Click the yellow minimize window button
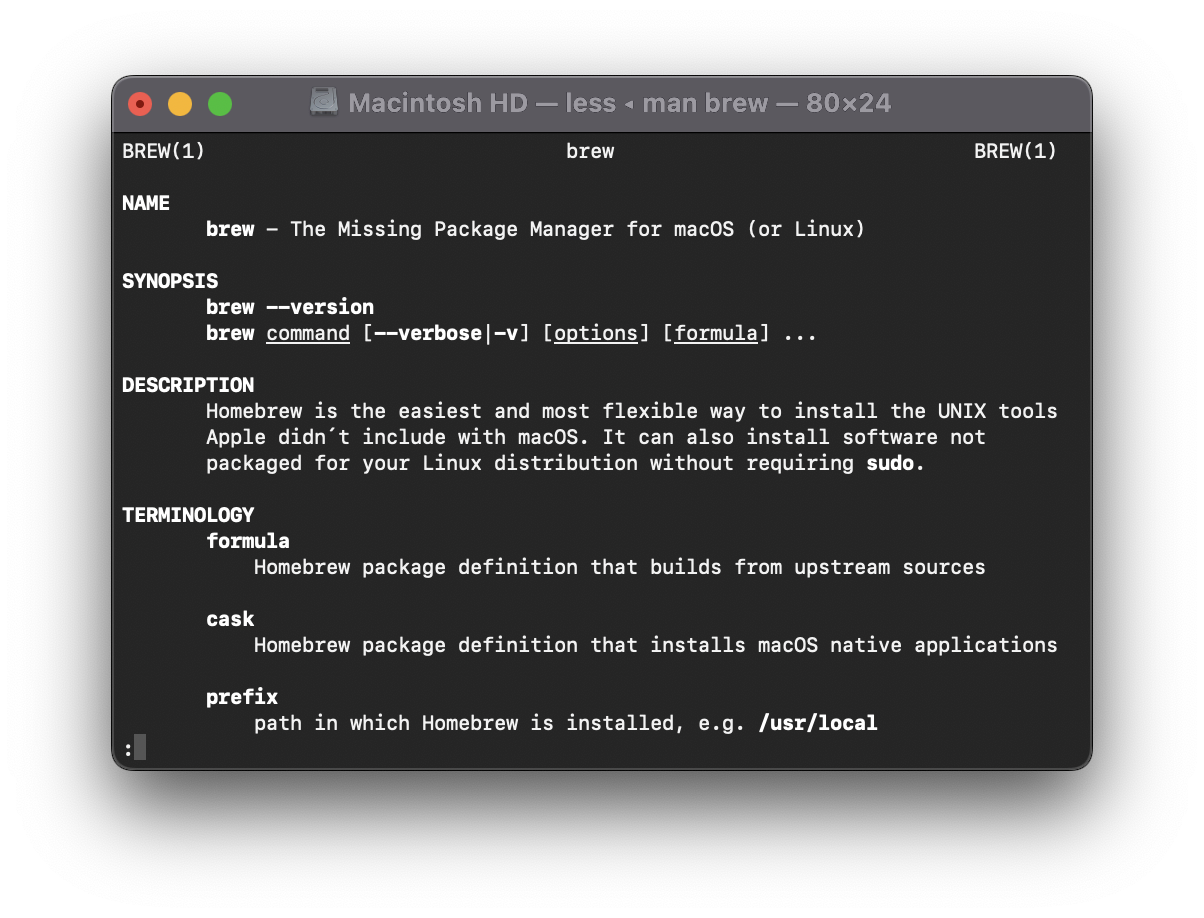This screenshot has height=918, width=1204. point(180,103)
